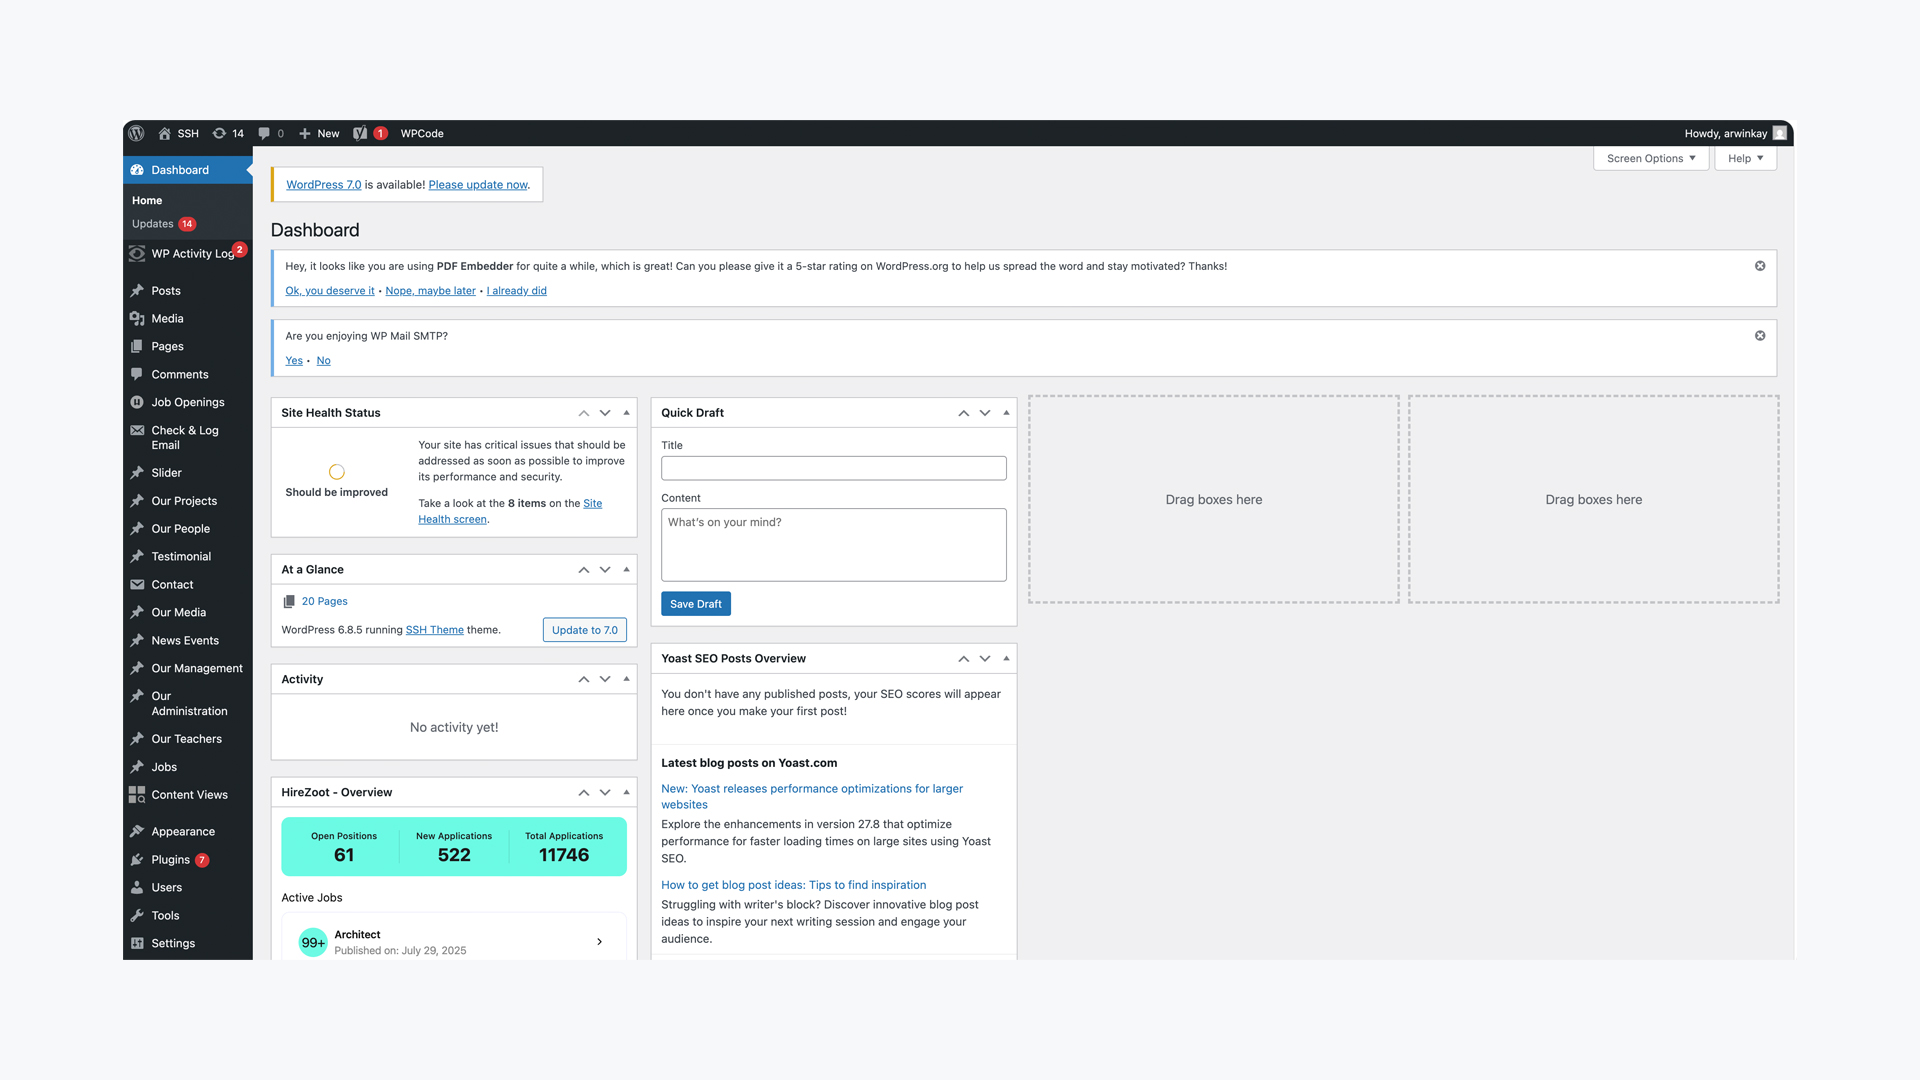Click the Site Health screen link
Image resolution: width=1920 pixels, height=1080 pixels.
click(510, 511)
